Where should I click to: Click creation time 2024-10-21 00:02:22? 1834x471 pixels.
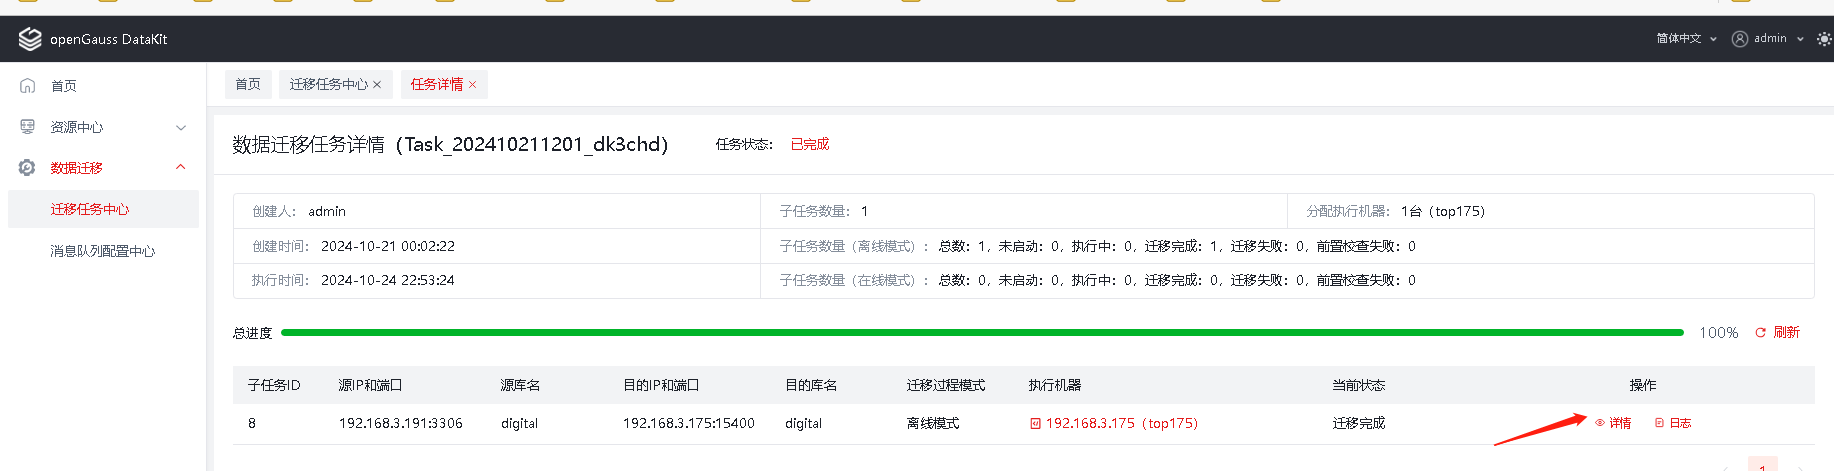pyautogui.click(x=388, y=246)
